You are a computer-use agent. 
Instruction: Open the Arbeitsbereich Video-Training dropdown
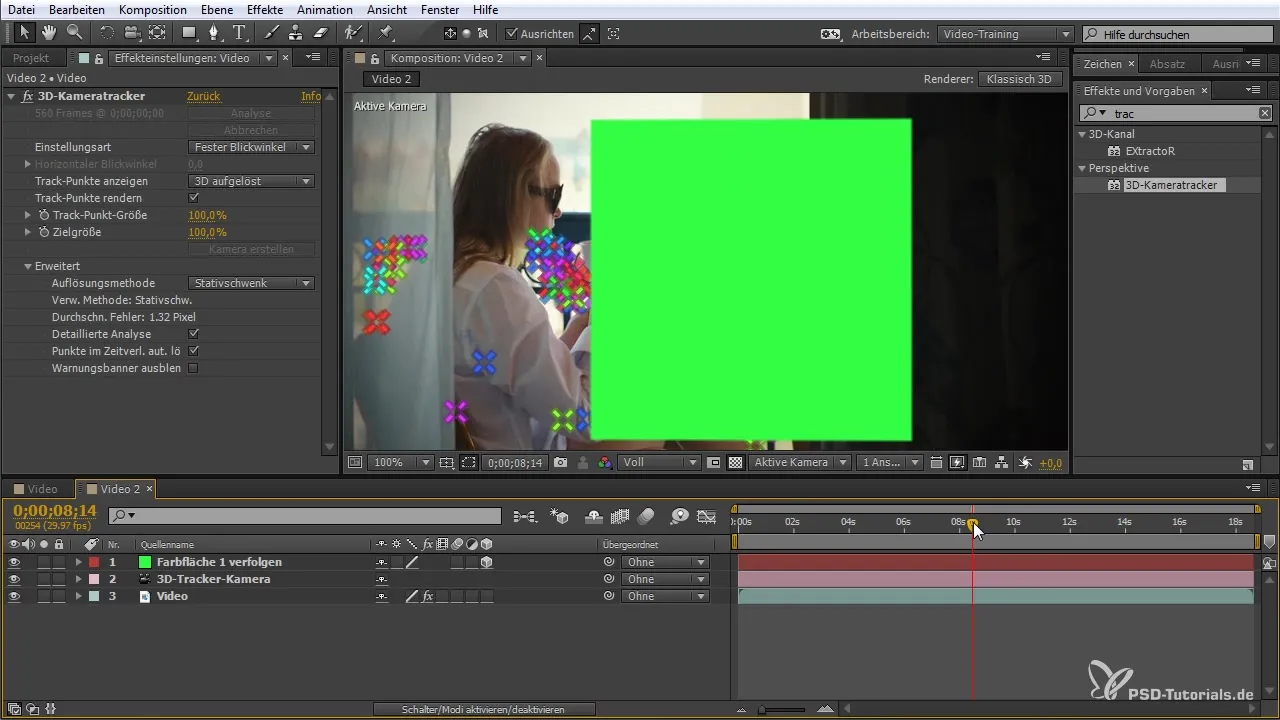coord(1006,34)
